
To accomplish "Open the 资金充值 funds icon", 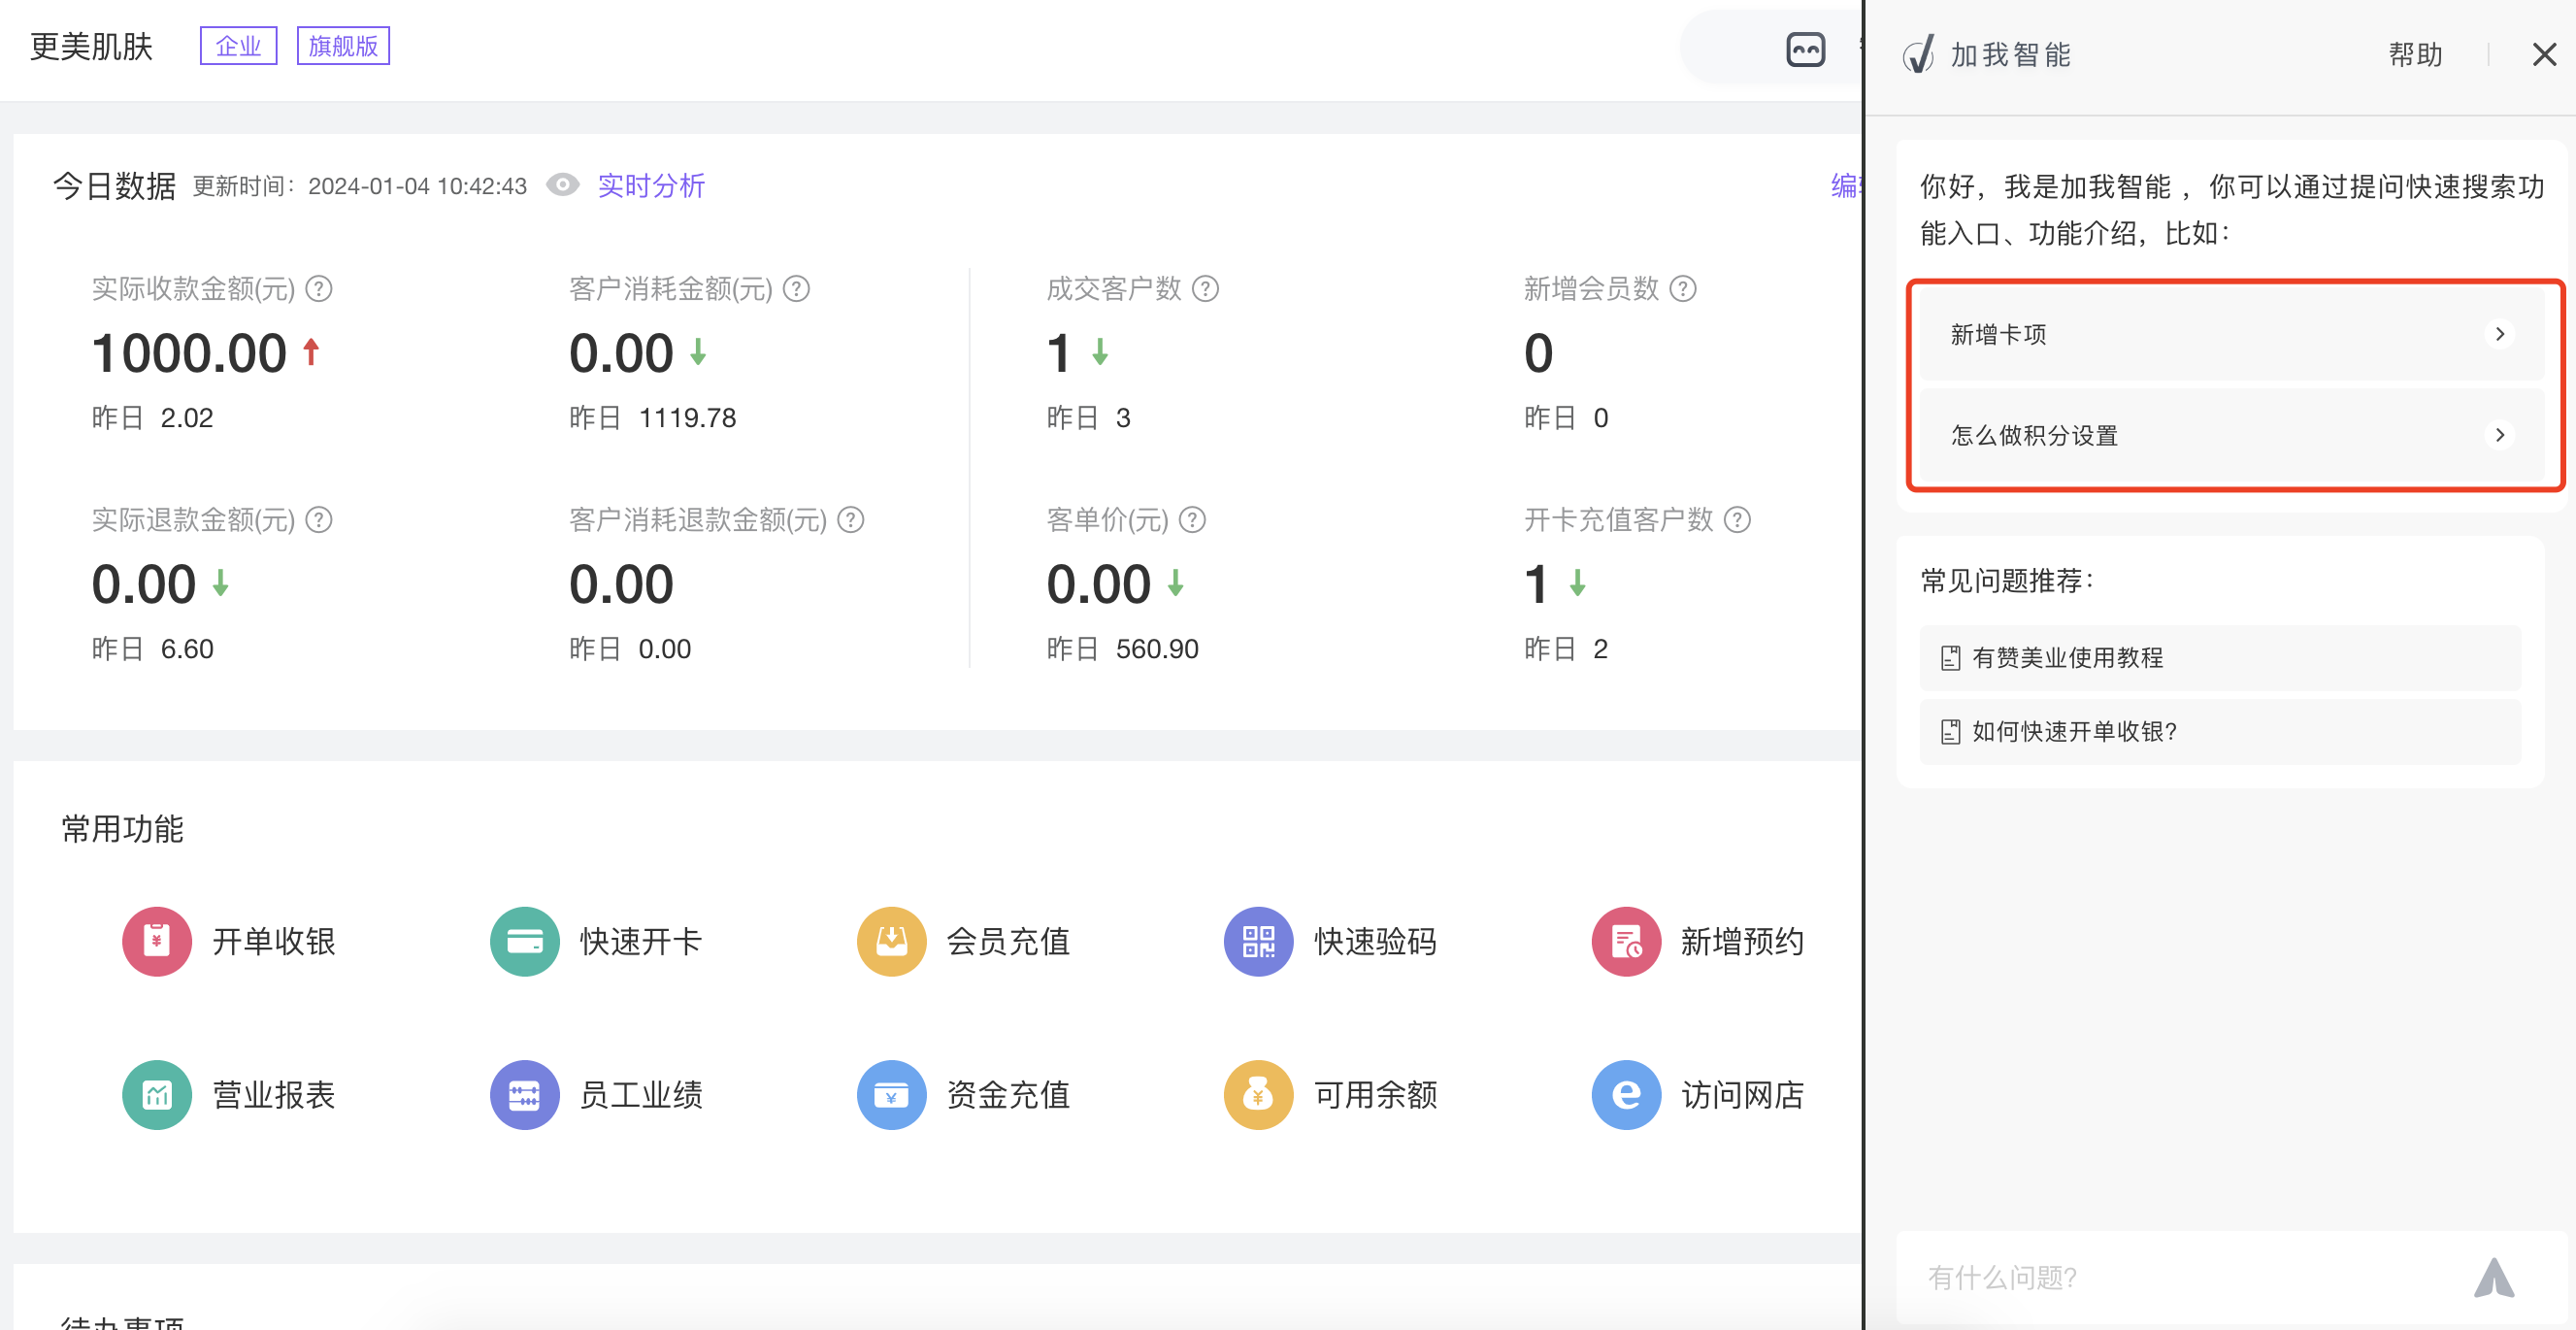I will pos(891,1095).
